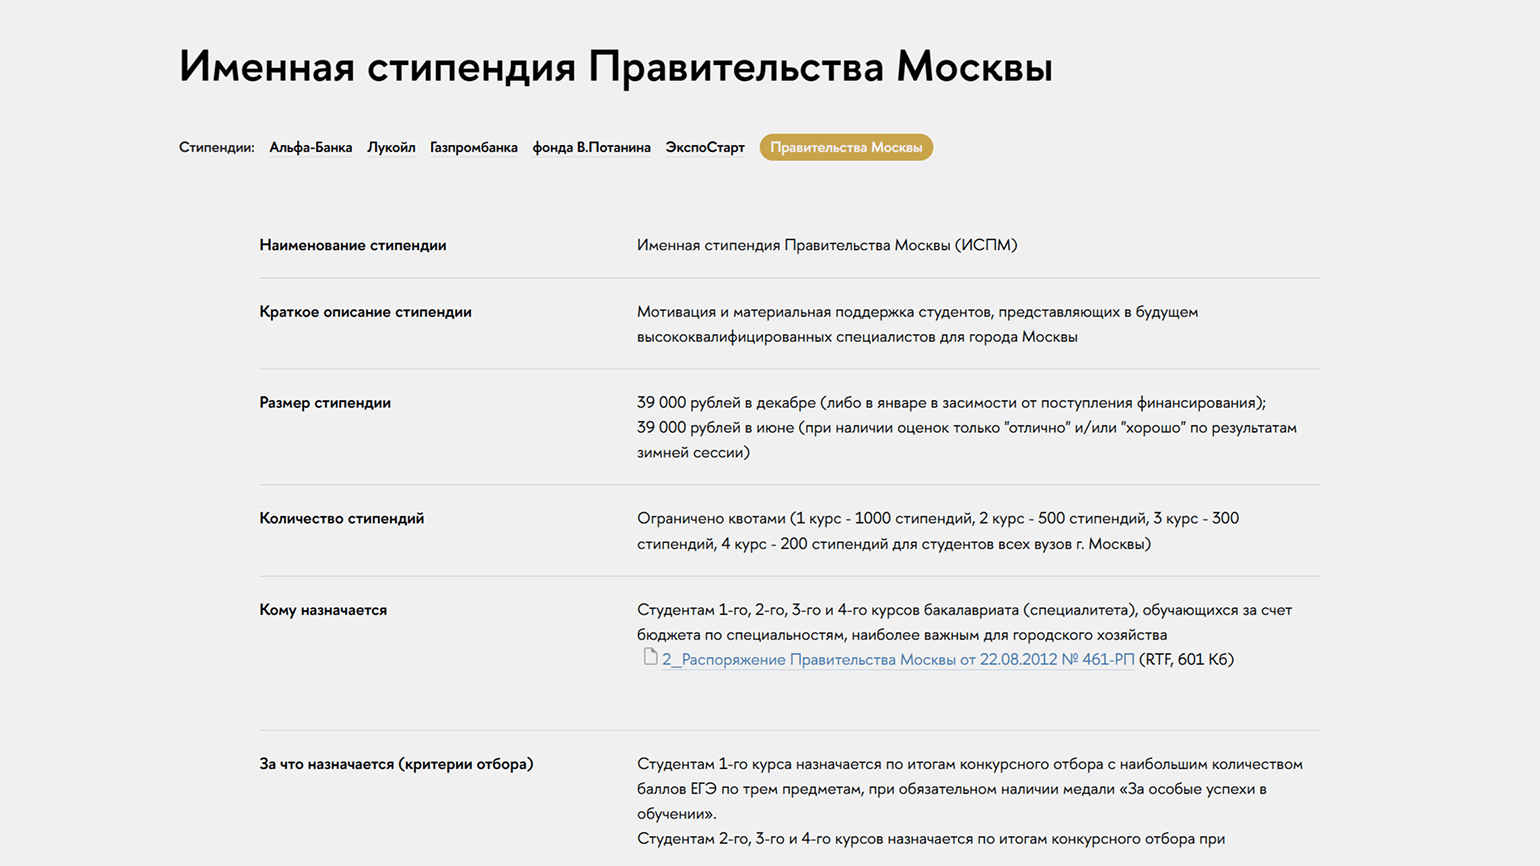
Task: Click the Стипендии: label
Action: point(216,147)
